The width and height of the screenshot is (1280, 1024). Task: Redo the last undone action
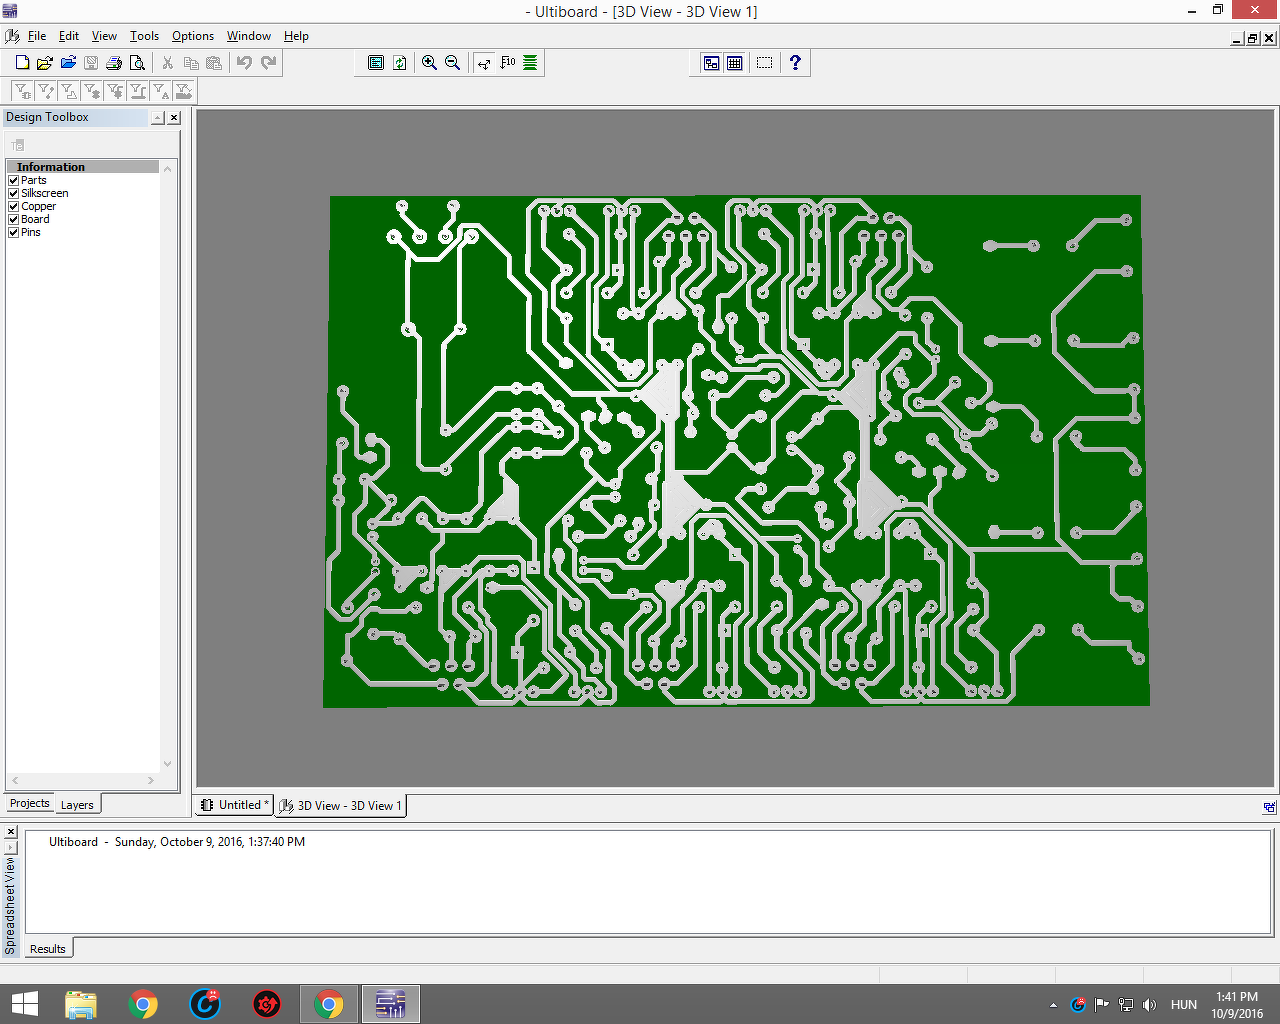(268, 63)
